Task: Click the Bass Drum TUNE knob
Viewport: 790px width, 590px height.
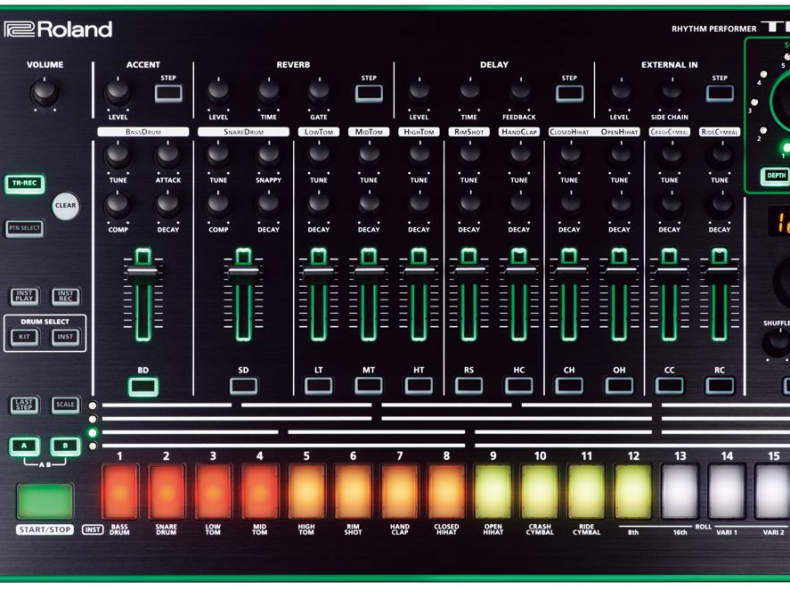Action: point(117,156)
